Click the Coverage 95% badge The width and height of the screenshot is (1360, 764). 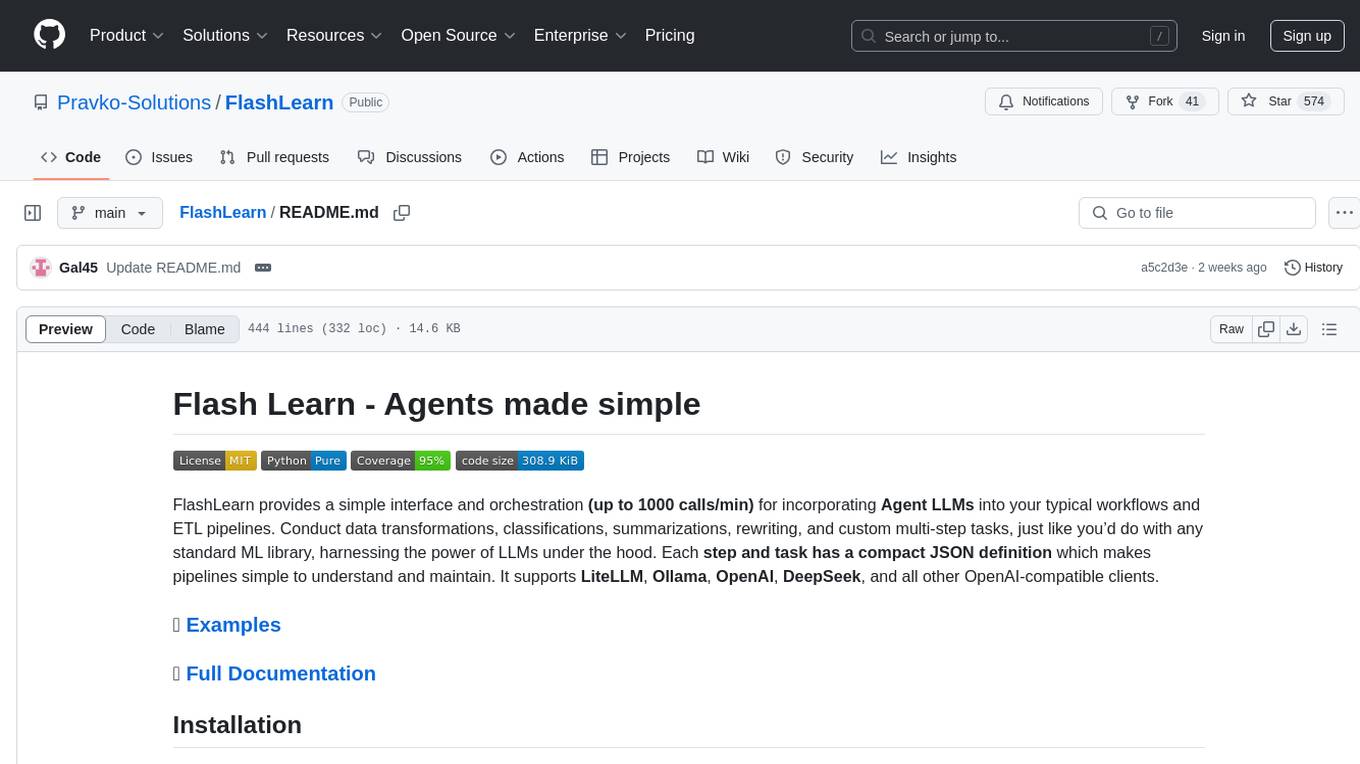click(x=400, y=460)
